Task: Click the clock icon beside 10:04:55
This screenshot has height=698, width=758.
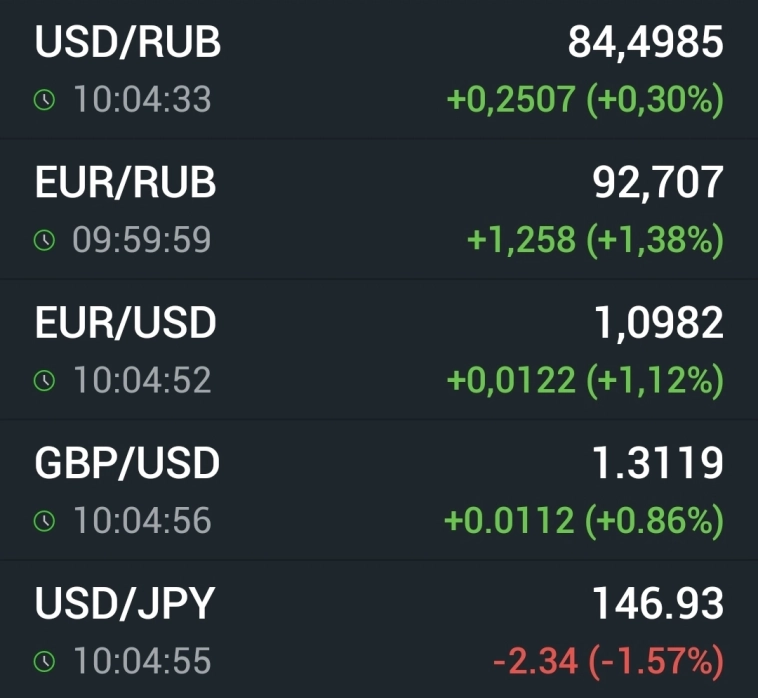Action: pos(43,661)
